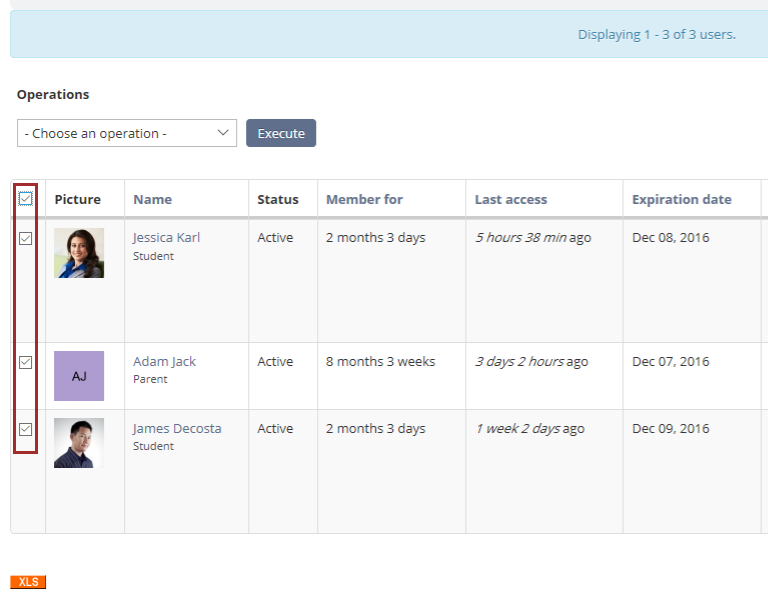Click the Student role under James Decosta
This screenshot has width=768, height=592.
(x=153, y=446)
